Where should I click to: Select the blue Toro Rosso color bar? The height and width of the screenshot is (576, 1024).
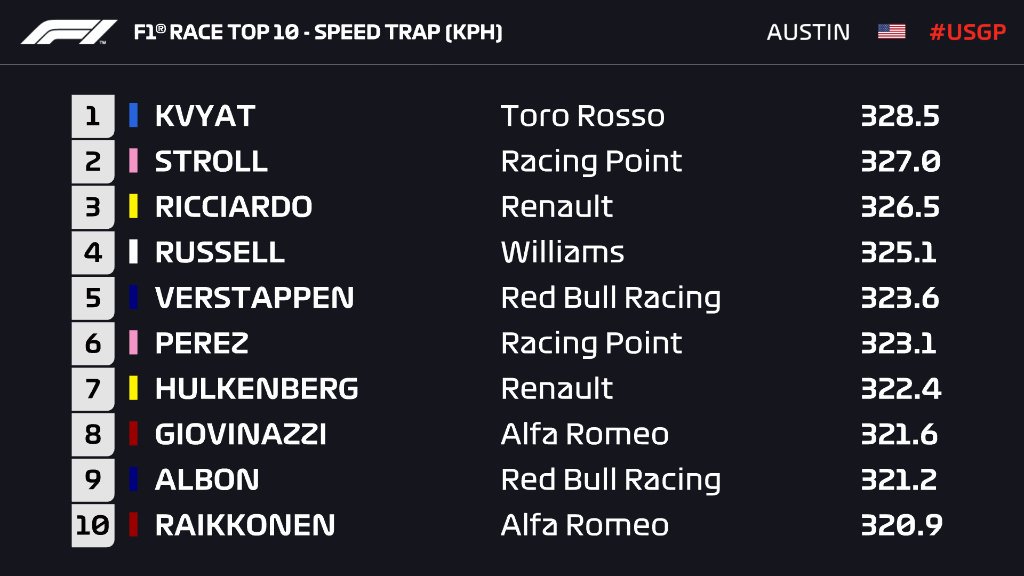(133, 116)
